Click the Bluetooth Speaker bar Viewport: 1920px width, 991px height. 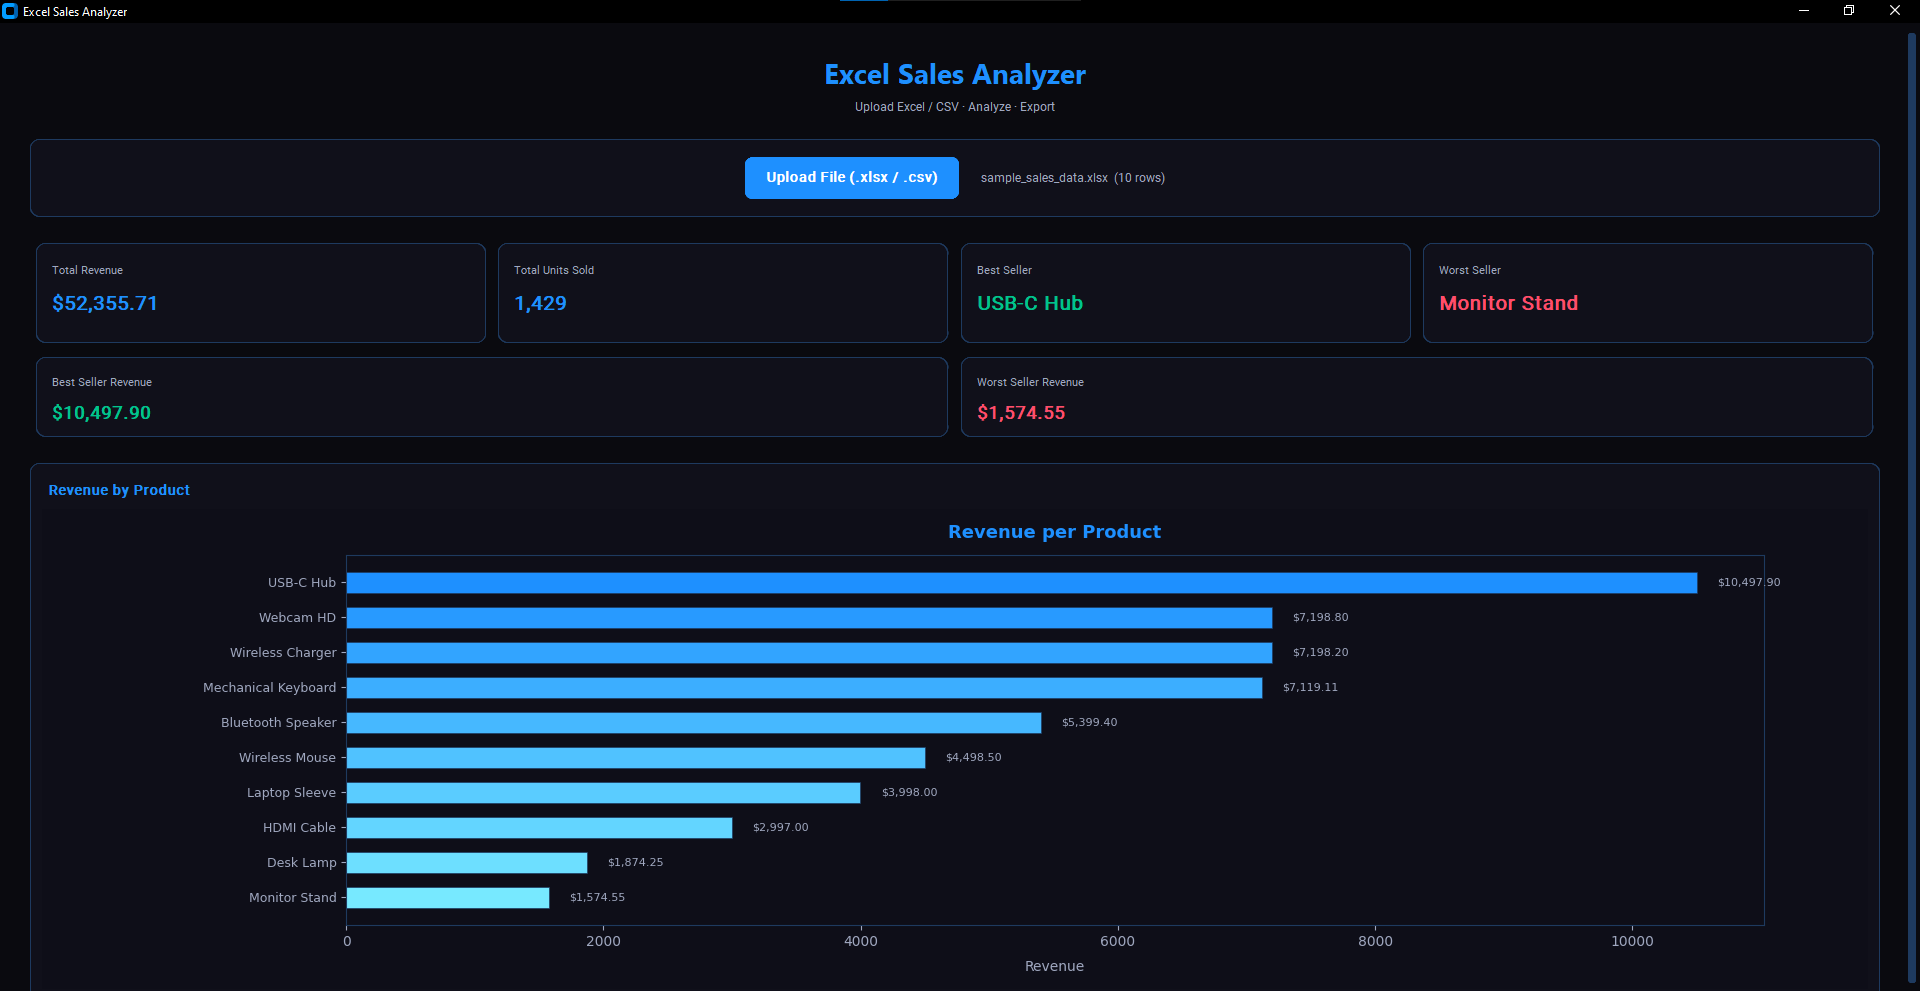(693, 723)
